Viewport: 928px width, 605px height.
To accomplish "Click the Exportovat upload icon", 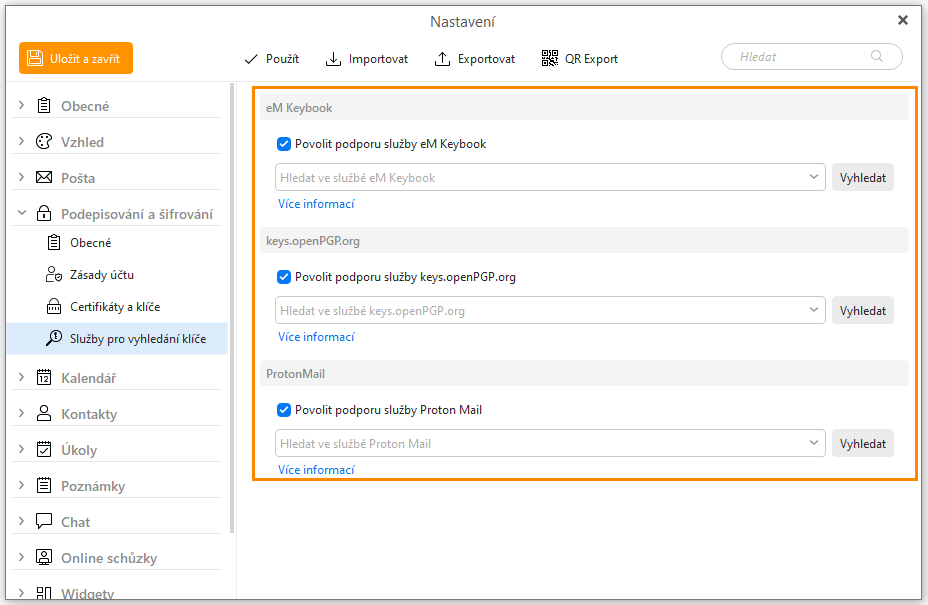I will coord(443,59).
